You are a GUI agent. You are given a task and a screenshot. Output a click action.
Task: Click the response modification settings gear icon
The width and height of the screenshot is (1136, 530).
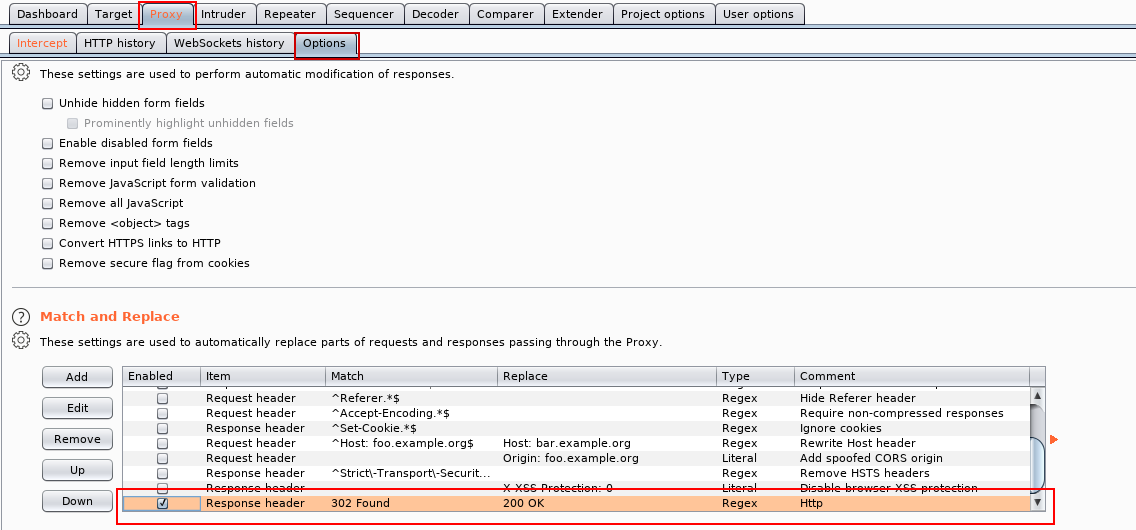coord(20,74)
